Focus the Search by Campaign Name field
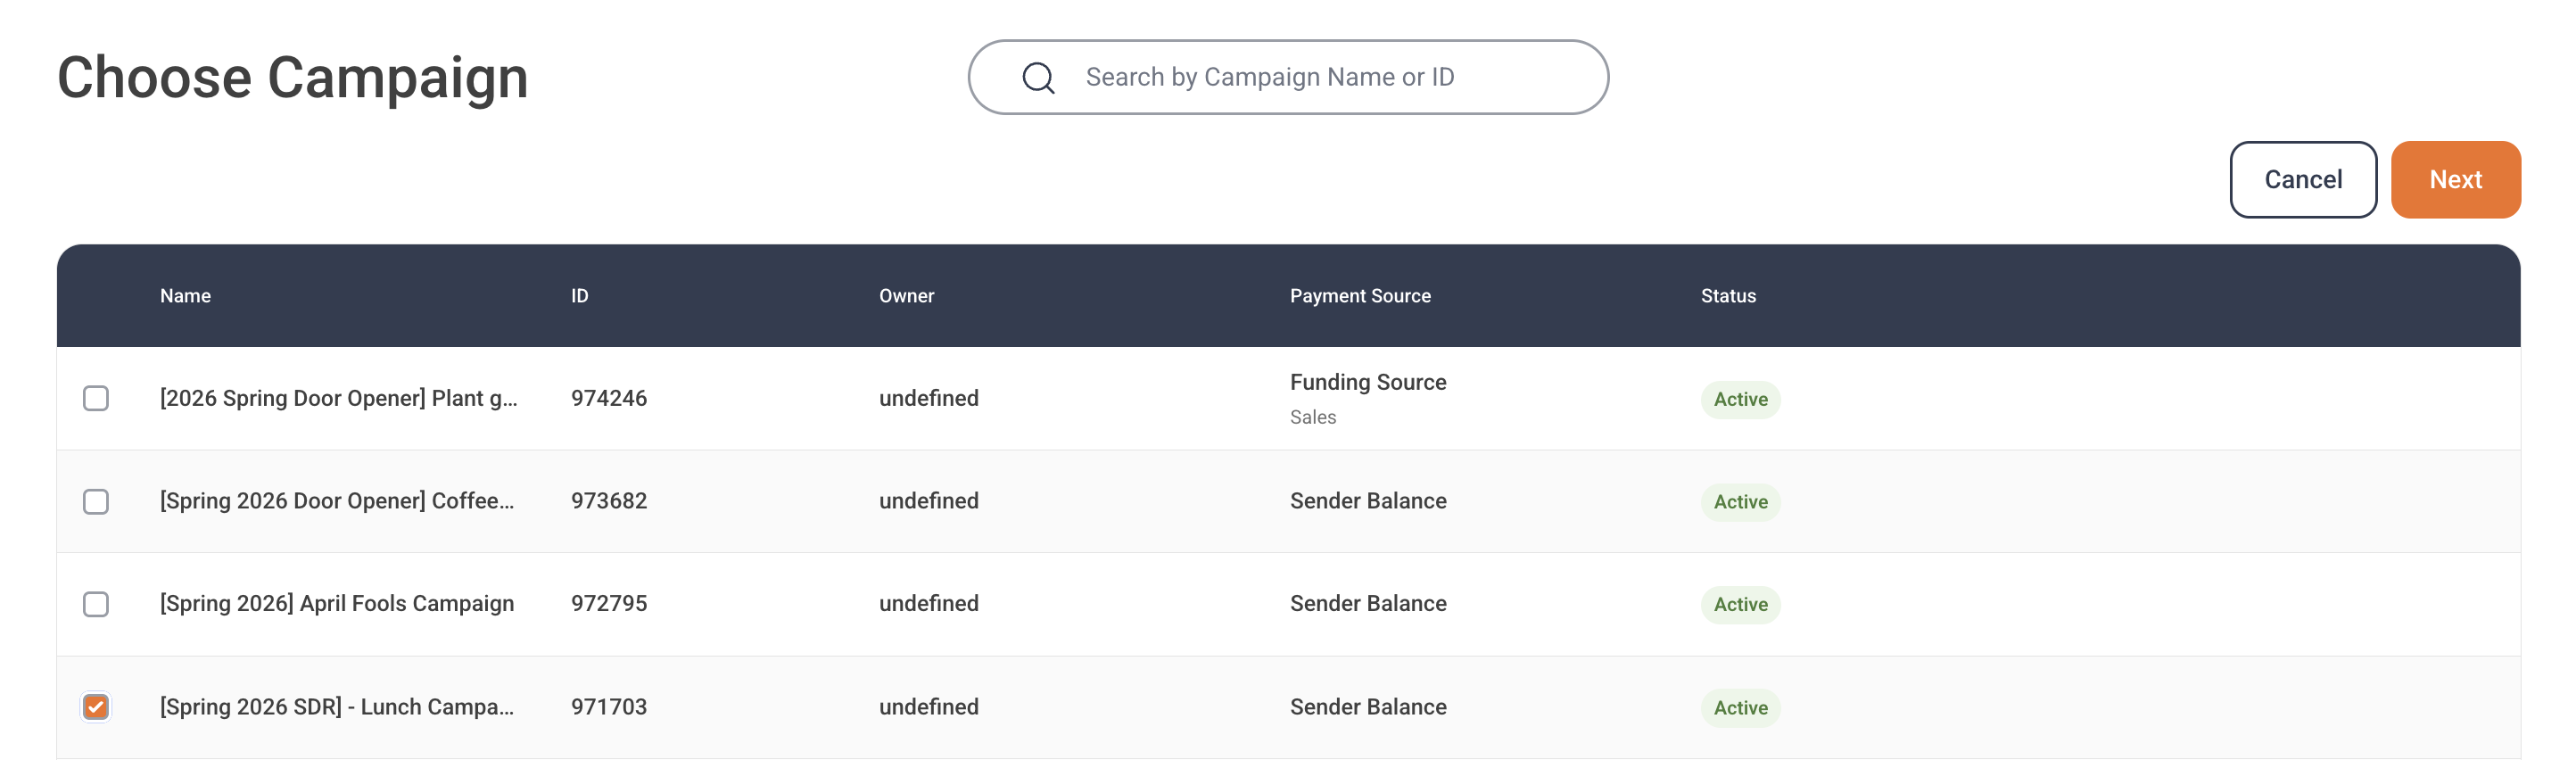The height and width of the screenshot is (760, 2576). point(1288,77)
